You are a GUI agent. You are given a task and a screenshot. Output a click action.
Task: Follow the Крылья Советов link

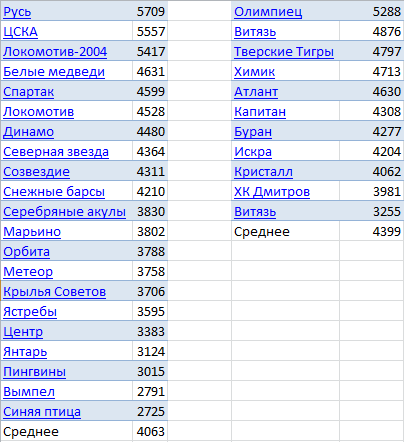[x=55, y=292]
